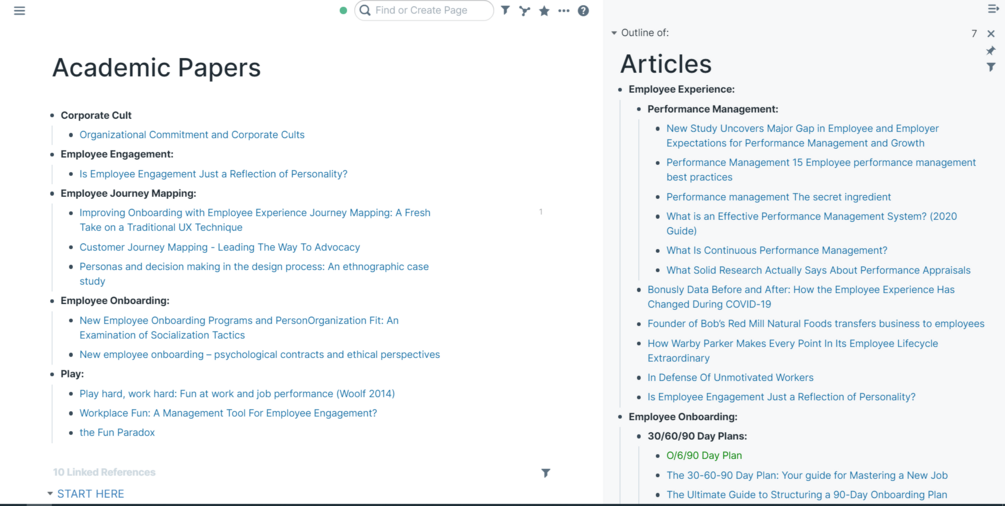This screenshot has width=1005, height=506.
Task: Open the three-dot more options menu
Action: point(563,10)
